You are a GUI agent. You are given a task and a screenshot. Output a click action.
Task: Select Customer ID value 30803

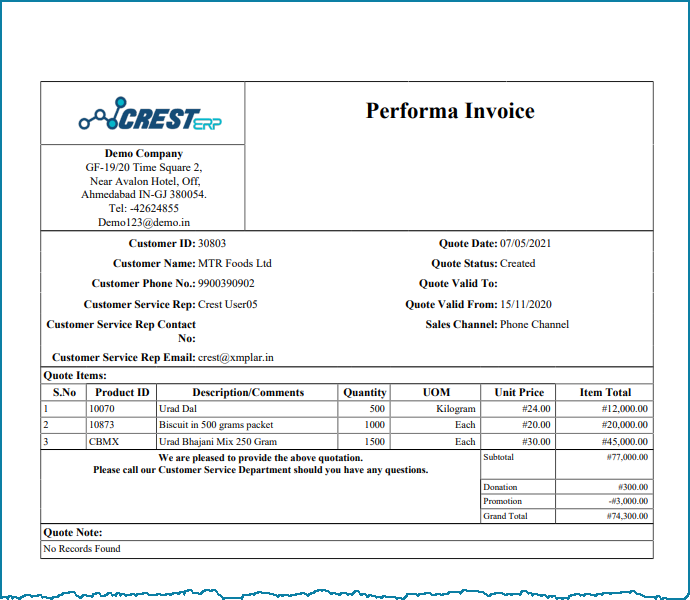(212, 243)
